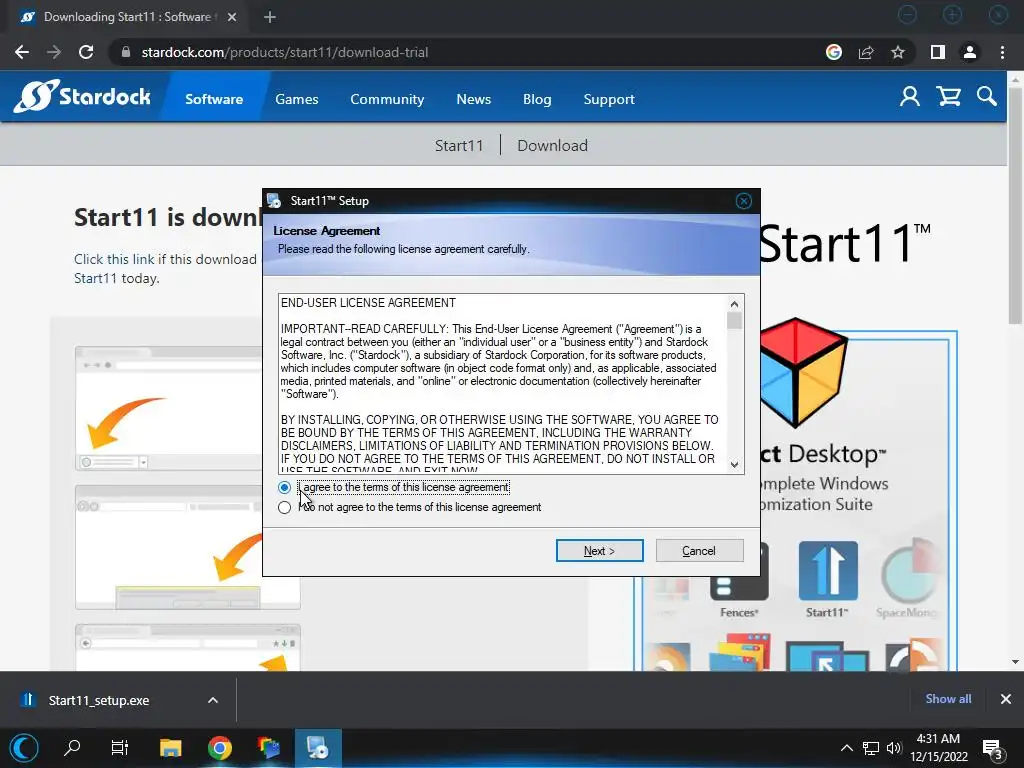Open taskbar search
Screen dimensions: 1024x768
72,748
